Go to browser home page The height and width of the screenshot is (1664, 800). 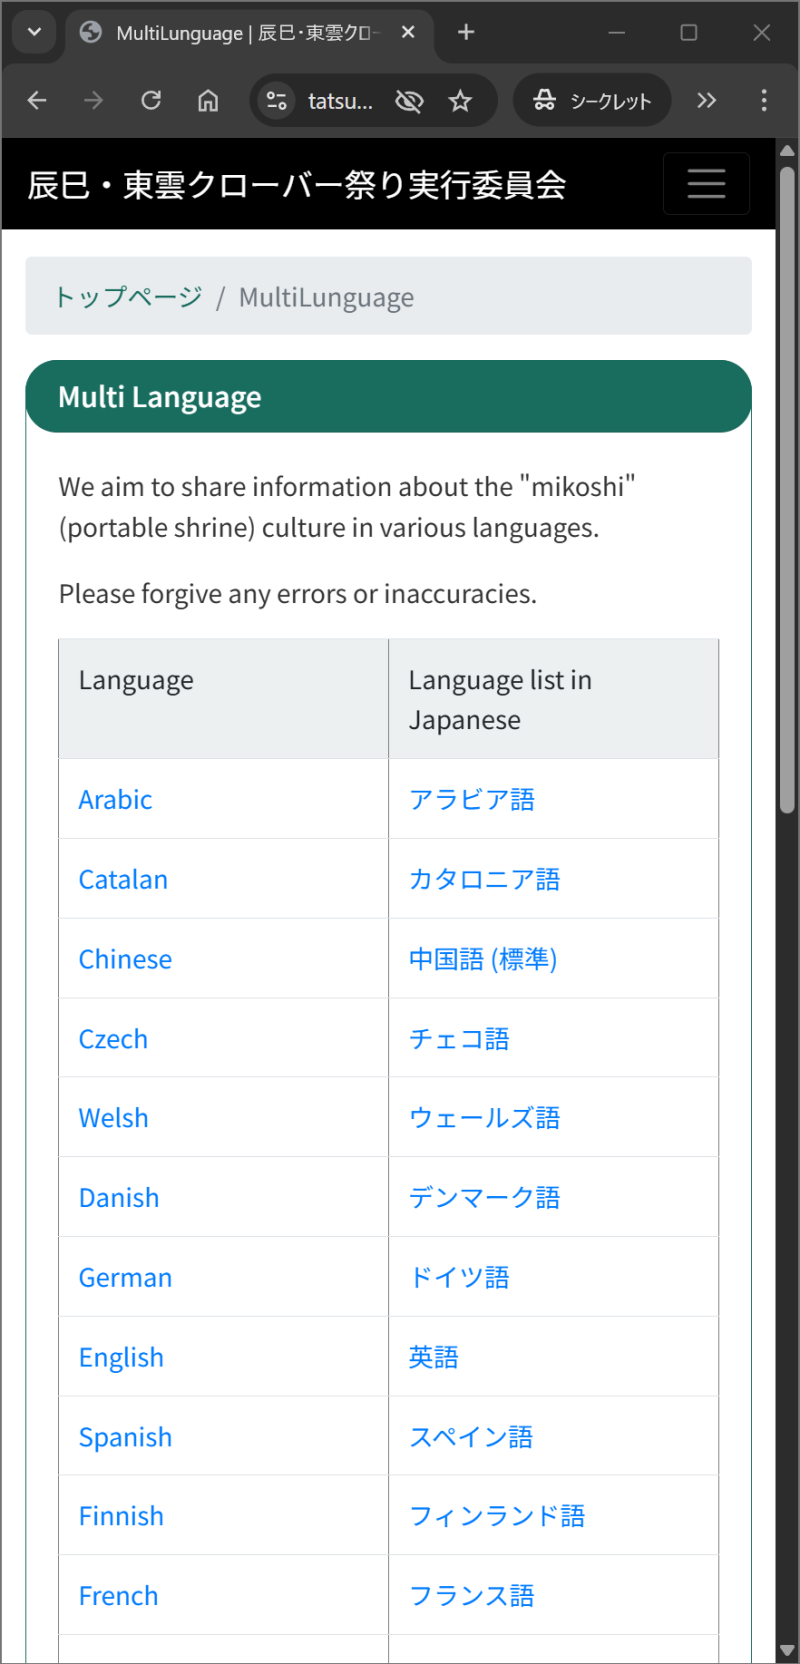coord(208,100)
